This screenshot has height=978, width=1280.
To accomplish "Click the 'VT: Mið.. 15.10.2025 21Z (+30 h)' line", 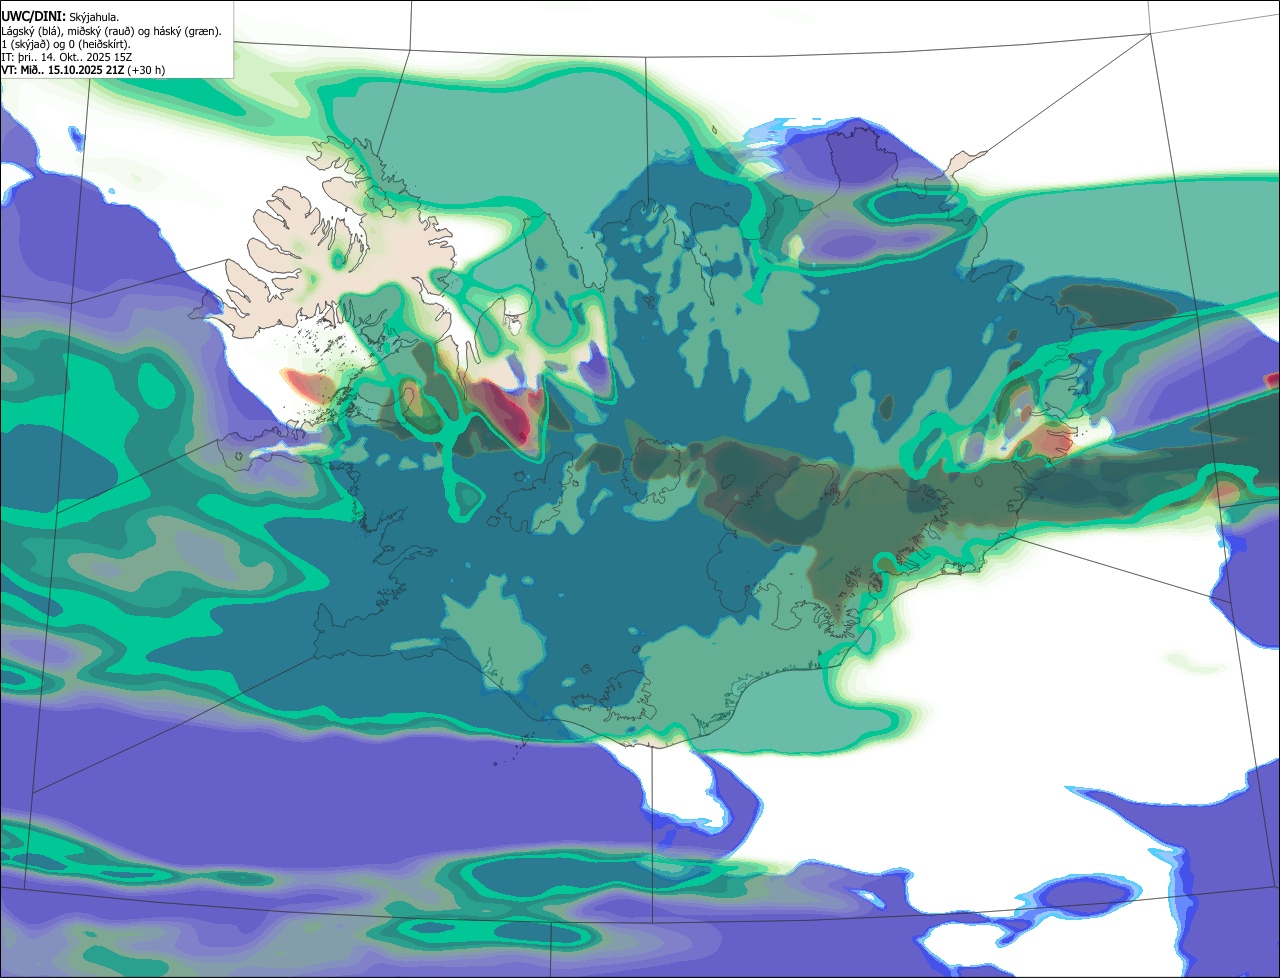I will coord(84,70).
